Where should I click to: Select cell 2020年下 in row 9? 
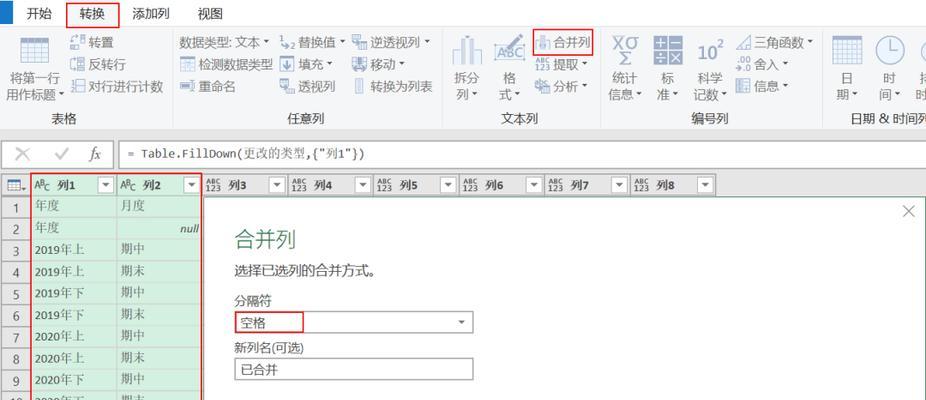74,379
